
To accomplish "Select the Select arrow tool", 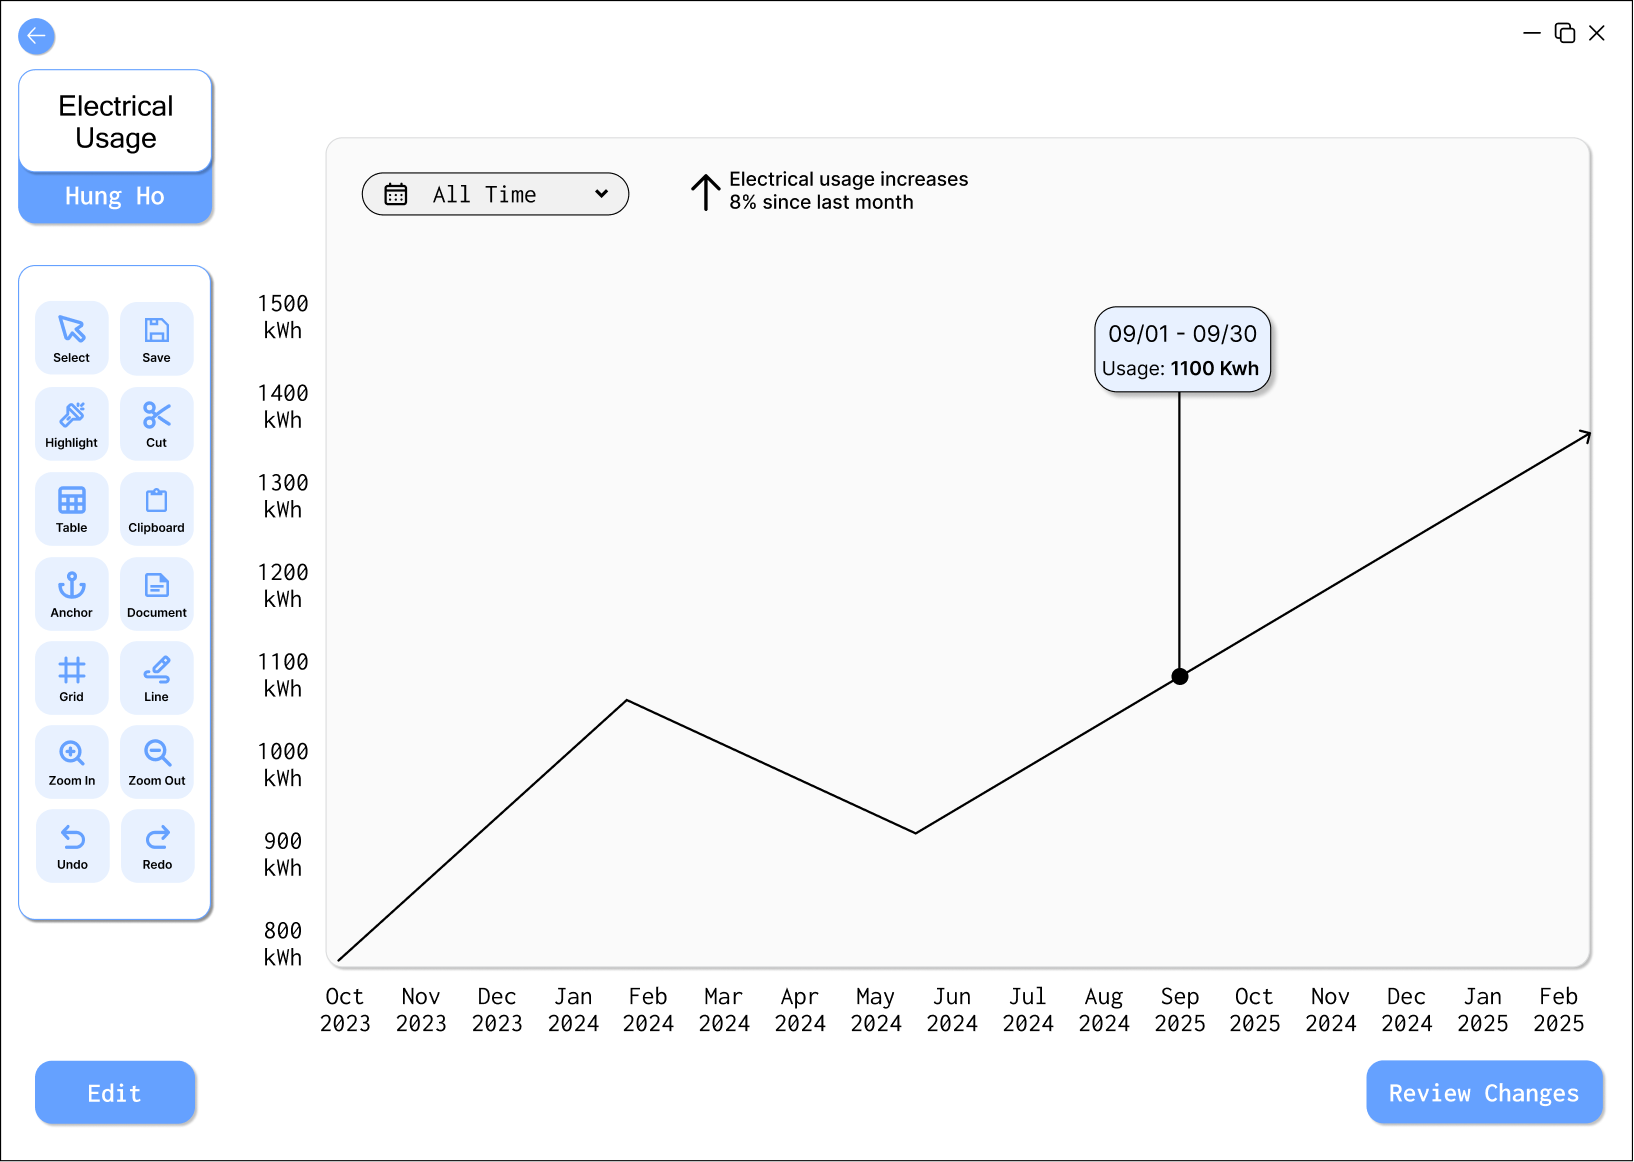I will tap(72, 338).
